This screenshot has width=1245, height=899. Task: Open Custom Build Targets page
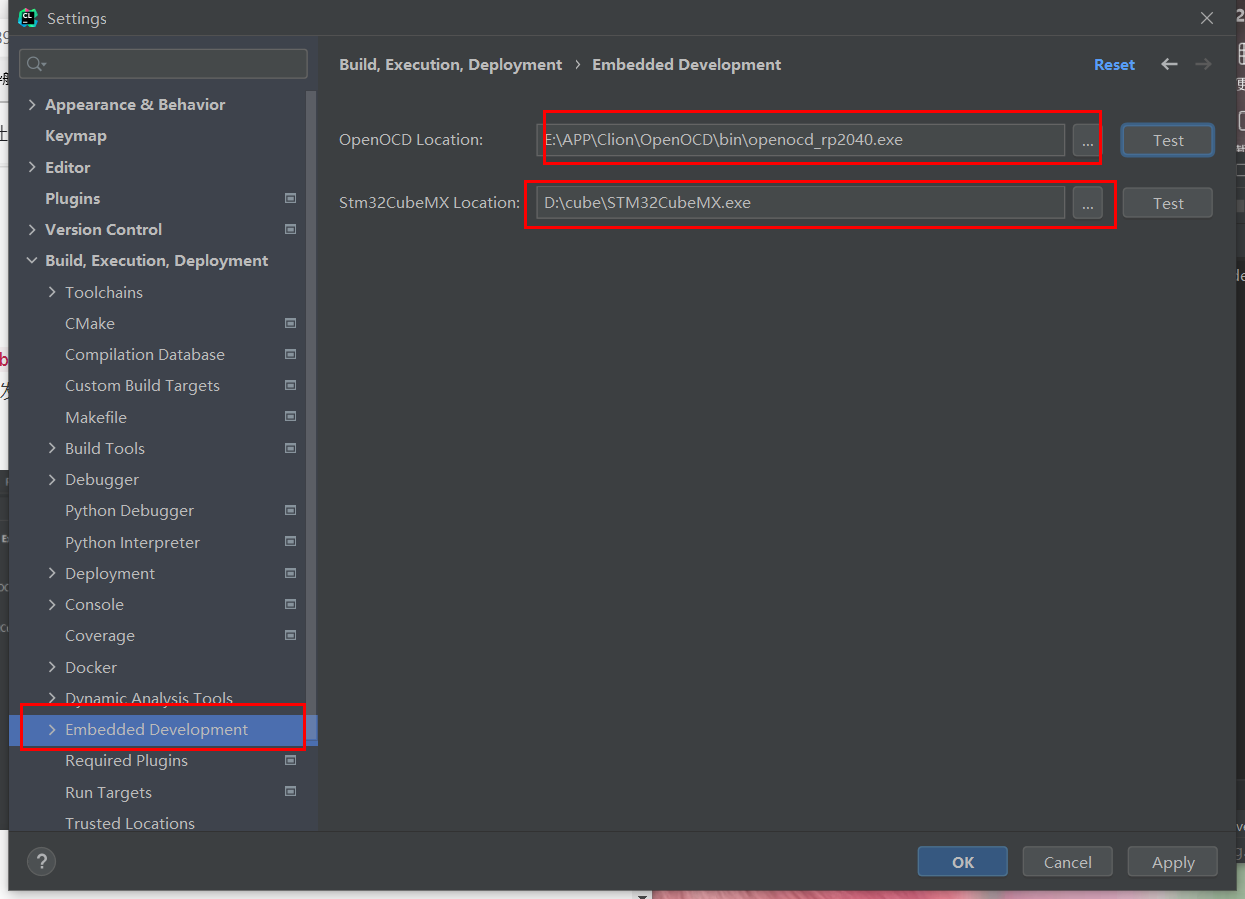point(142,385)
